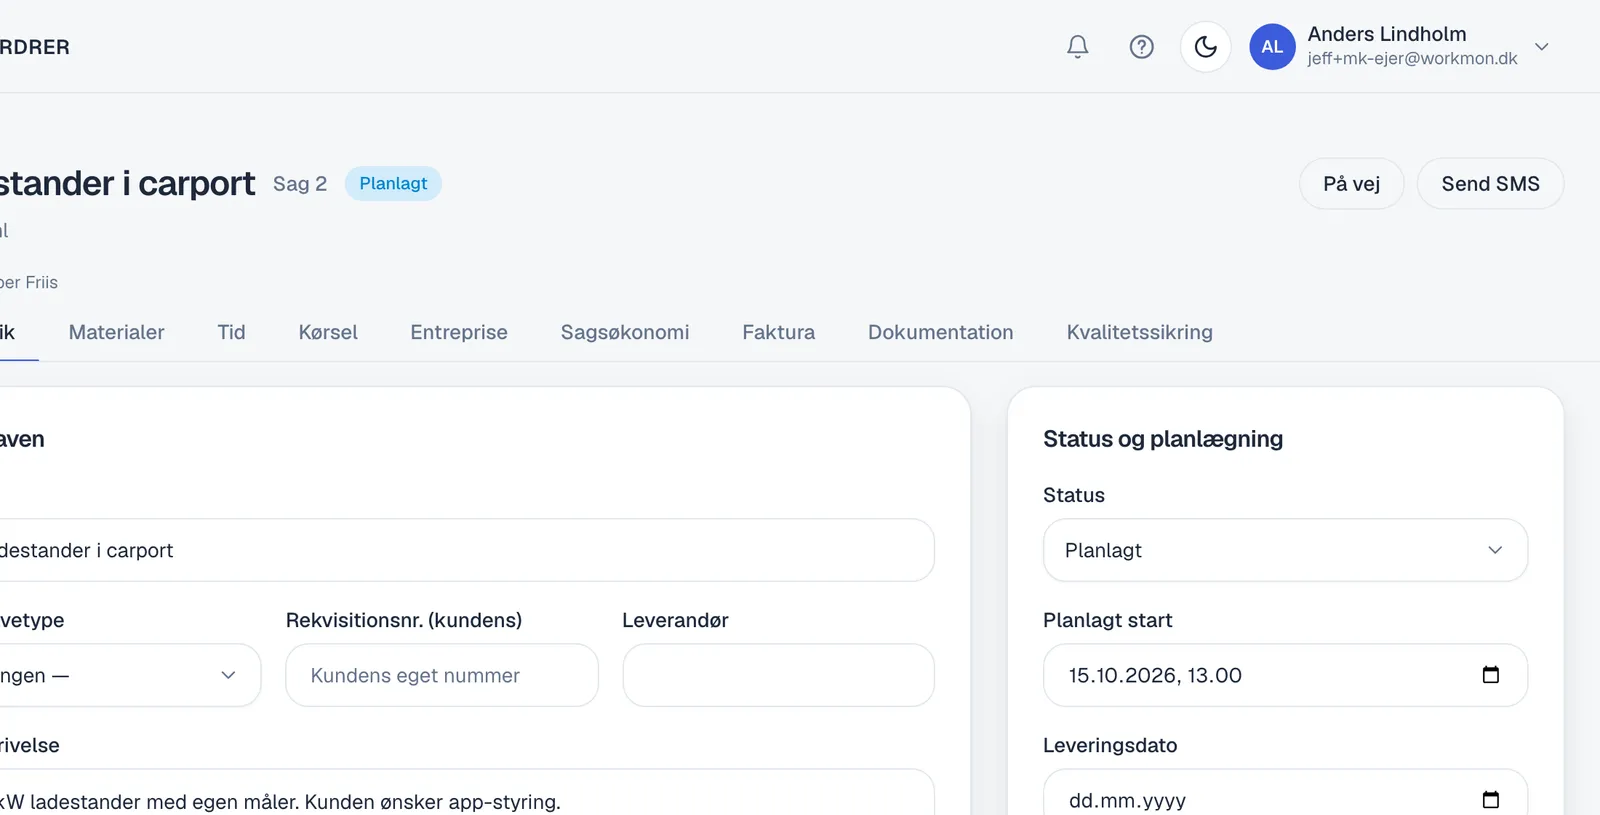Open the Faktura tab

coord(778,332)
